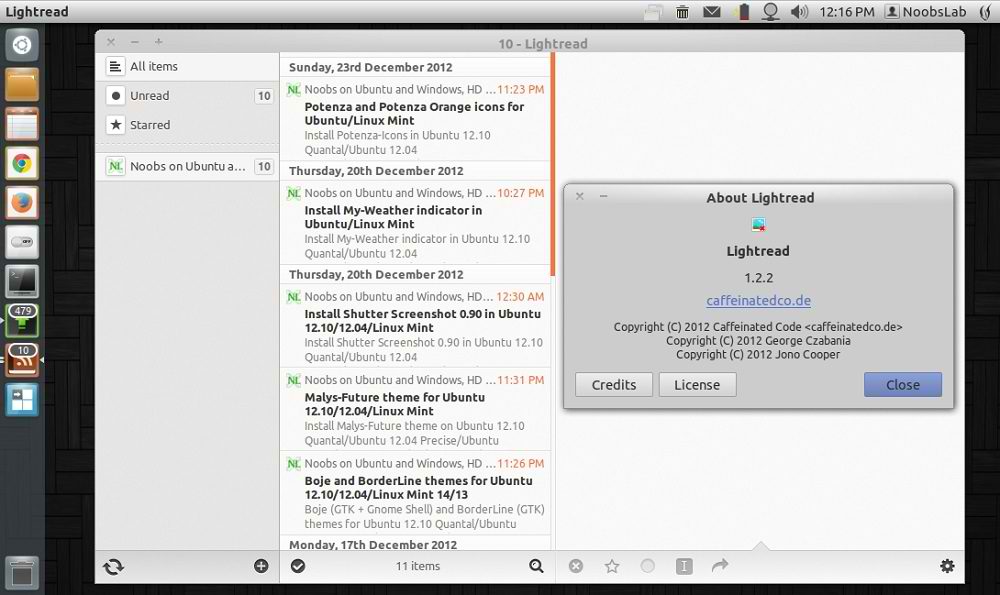Open the License information
The height and width of the screenshot is (595, 1000).
pyautogui.click(x=697, y=384)
